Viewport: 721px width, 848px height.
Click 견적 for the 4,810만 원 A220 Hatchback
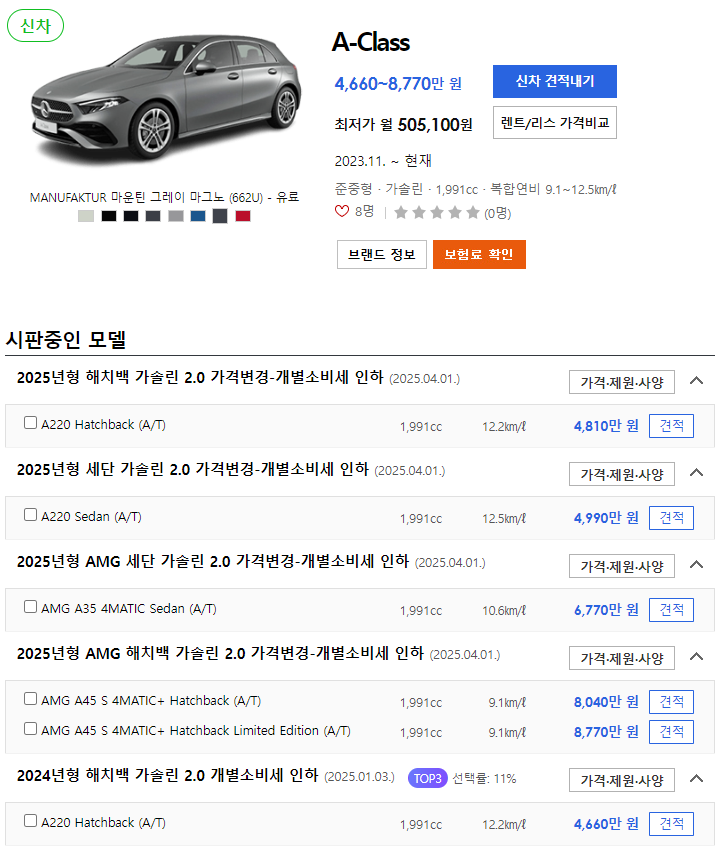tap(671, 426)
